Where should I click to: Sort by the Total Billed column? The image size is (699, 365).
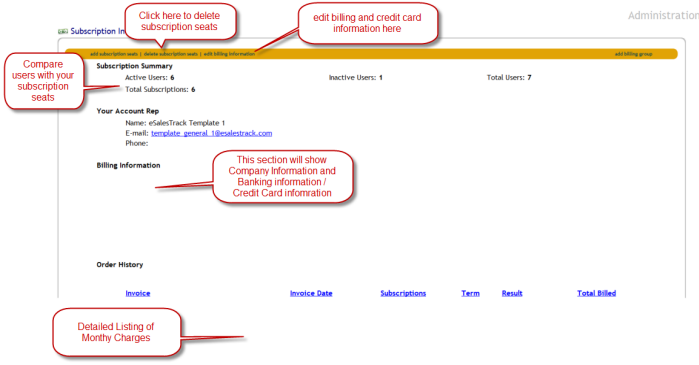[x=596, y=293]
